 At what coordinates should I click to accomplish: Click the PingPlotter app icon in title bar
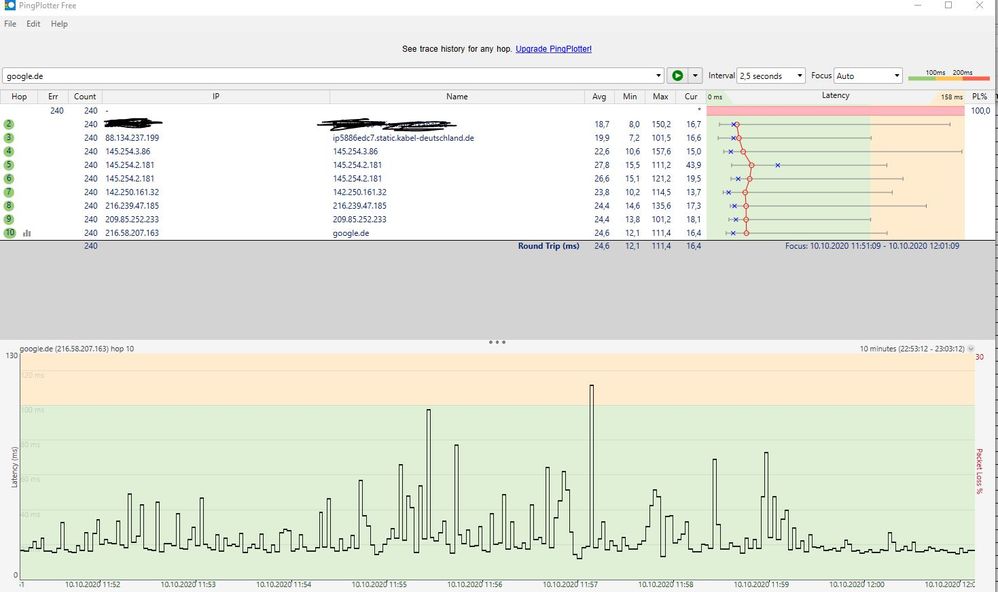[x=10, y=5]
